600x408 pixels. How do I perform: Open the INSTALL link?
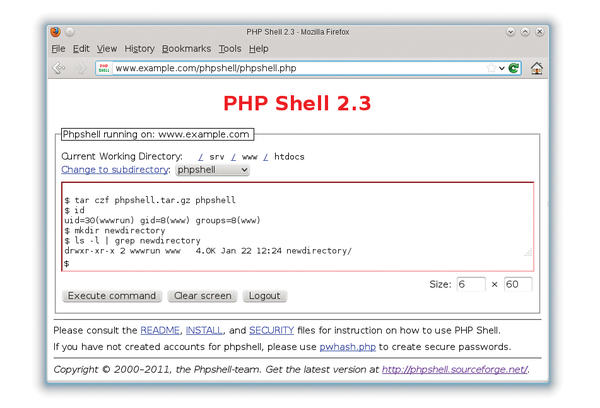point(204,330)
